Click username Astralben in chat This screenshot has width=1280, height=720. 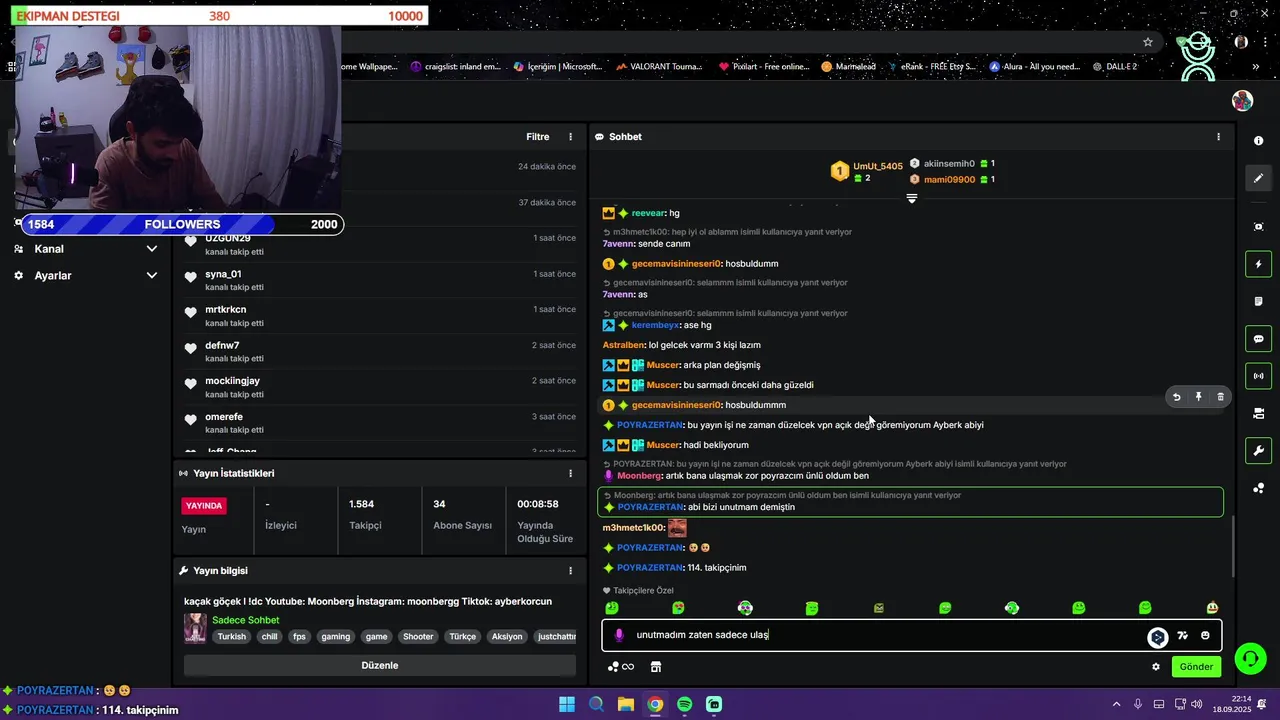click(624, 345)
